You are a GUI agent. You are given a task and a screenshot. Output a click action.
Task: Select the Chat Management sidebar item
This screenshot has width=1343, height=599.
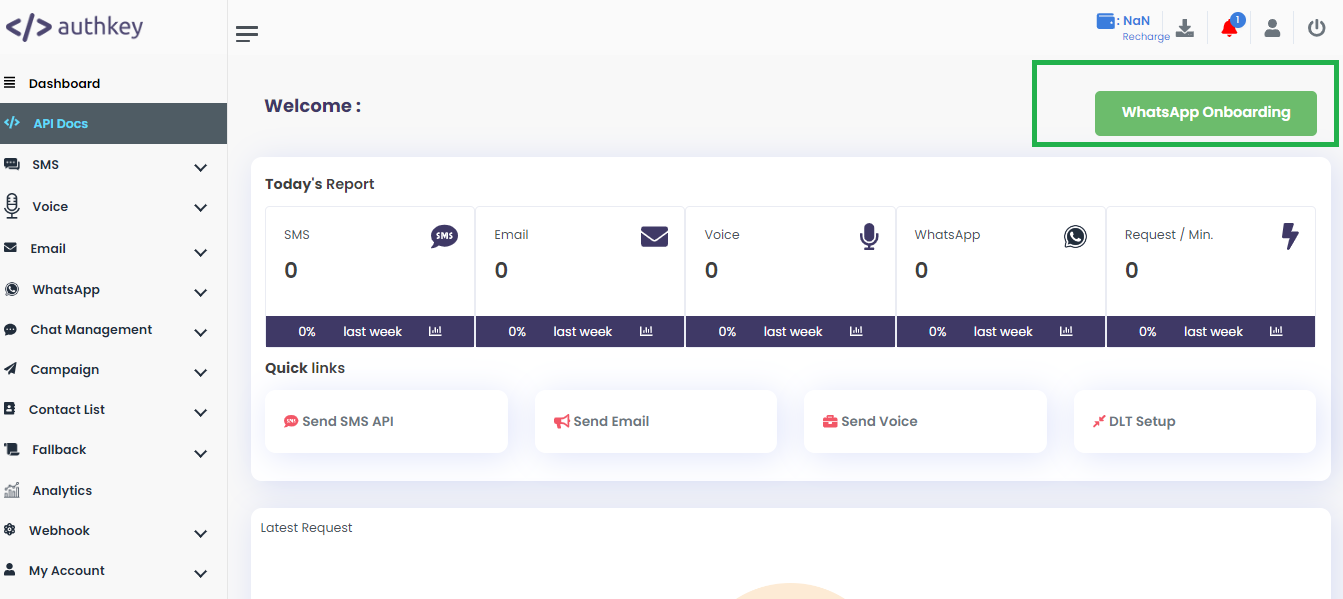click(x=113, y=329)
